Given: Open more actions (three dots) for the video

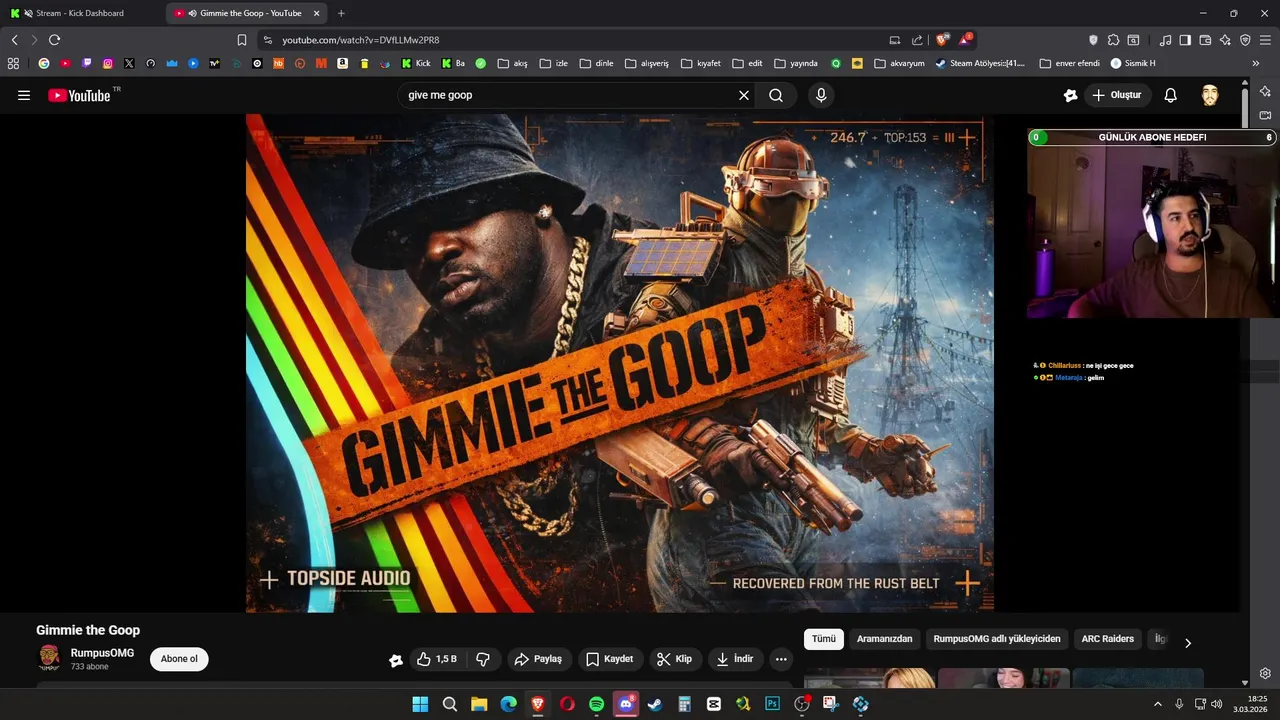Looking at the screenshot, I should [781, 659].
